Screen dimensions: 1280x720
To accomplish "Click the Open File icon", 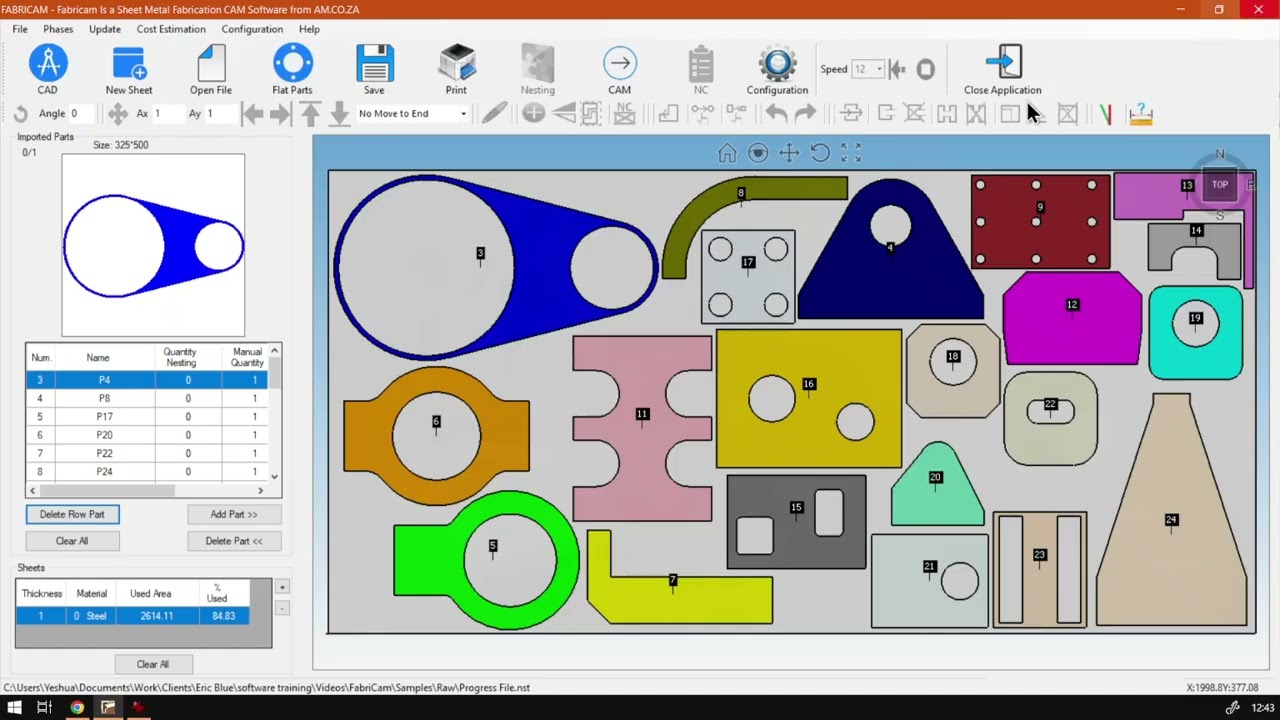I will pos(211,65).
